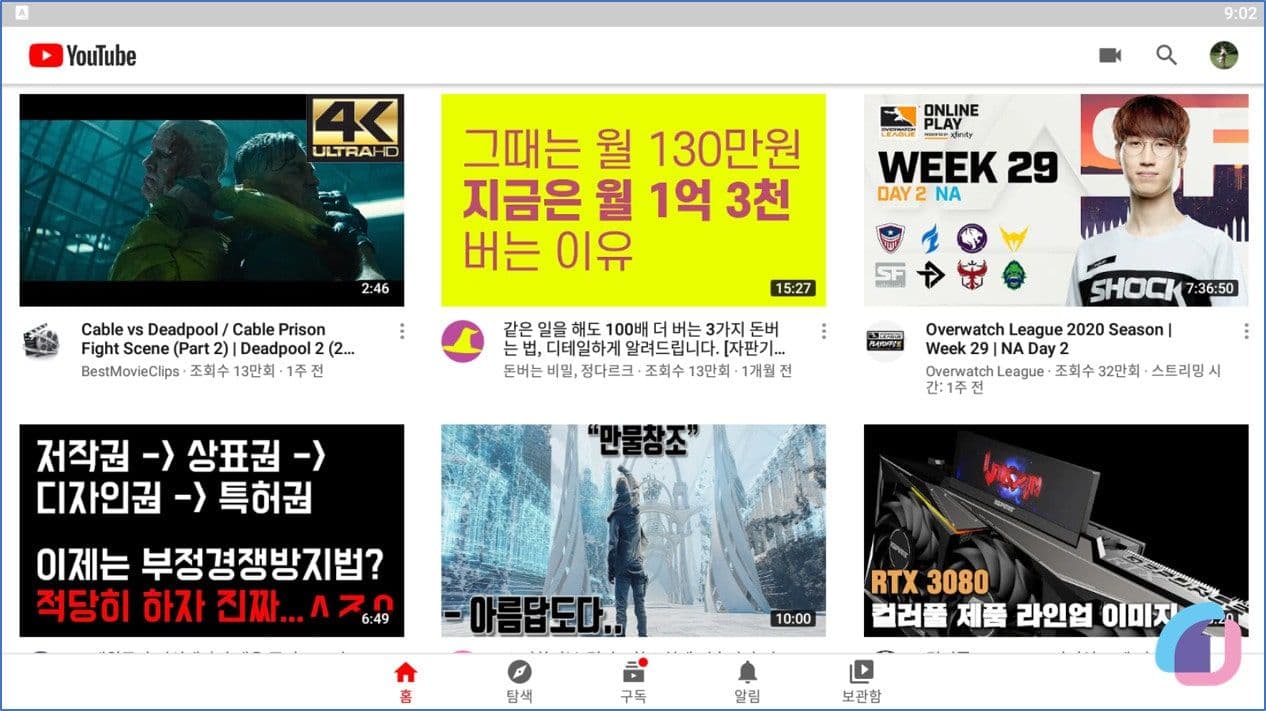Open the video camera upload icon
Image resolution: width=1266 pixels, height=711 pixels.
[1110, 55]
